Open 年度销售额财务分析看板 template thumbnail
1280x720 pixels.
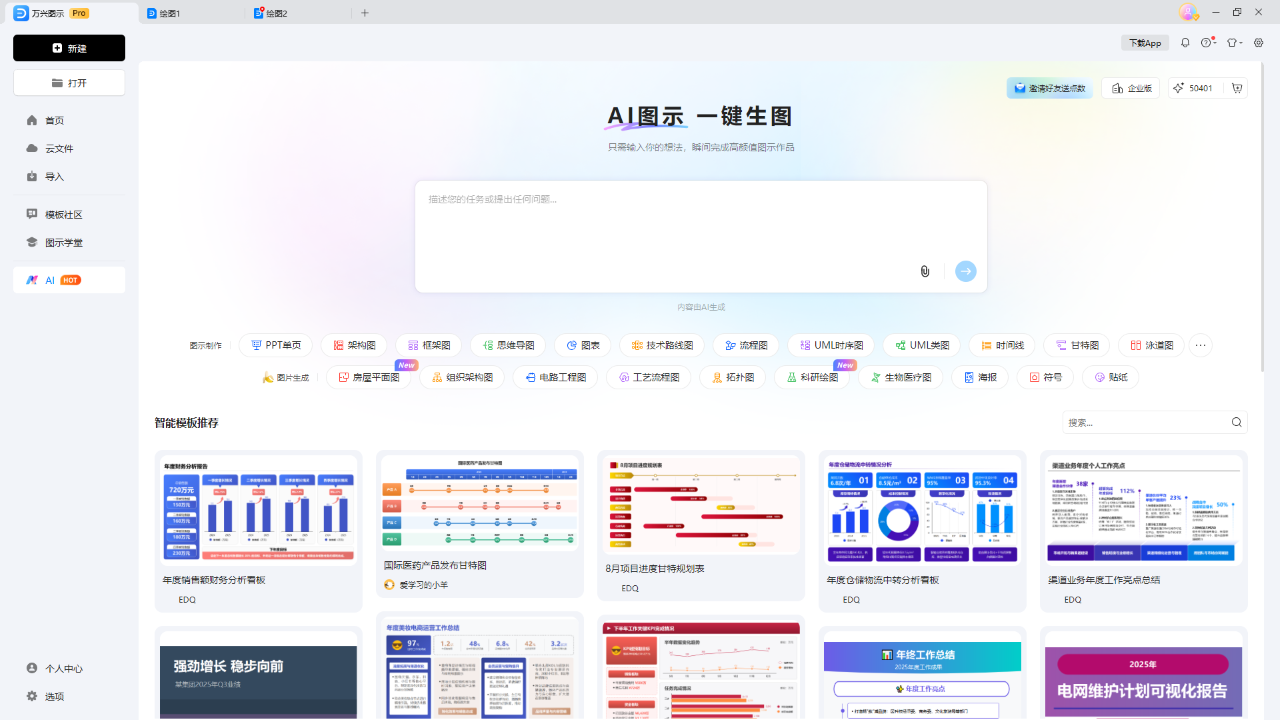tap(259, 512)
